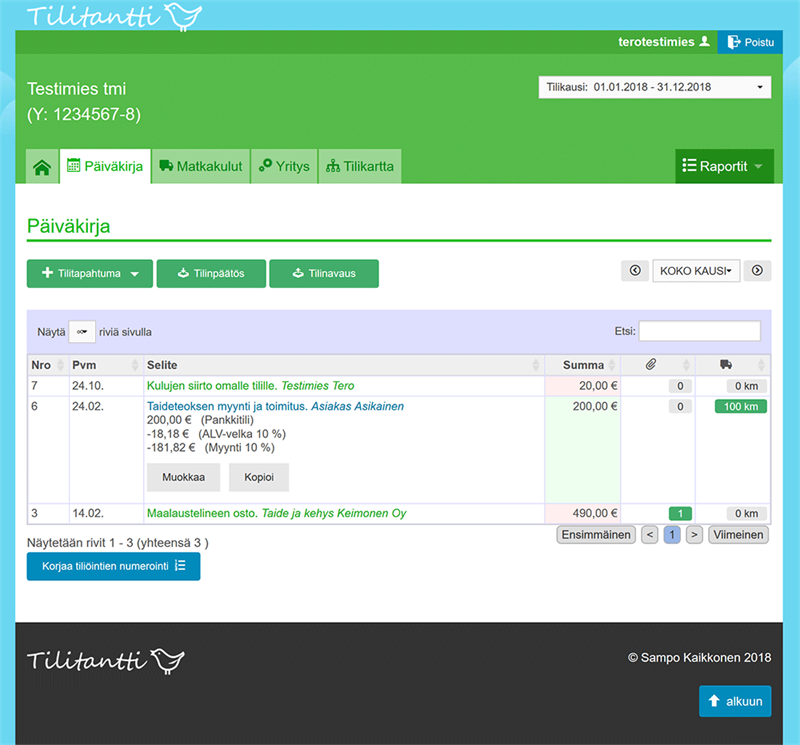Go to previous period with left arrow
The width and height of the screenshot is (800, 745).
click(635, 271)
